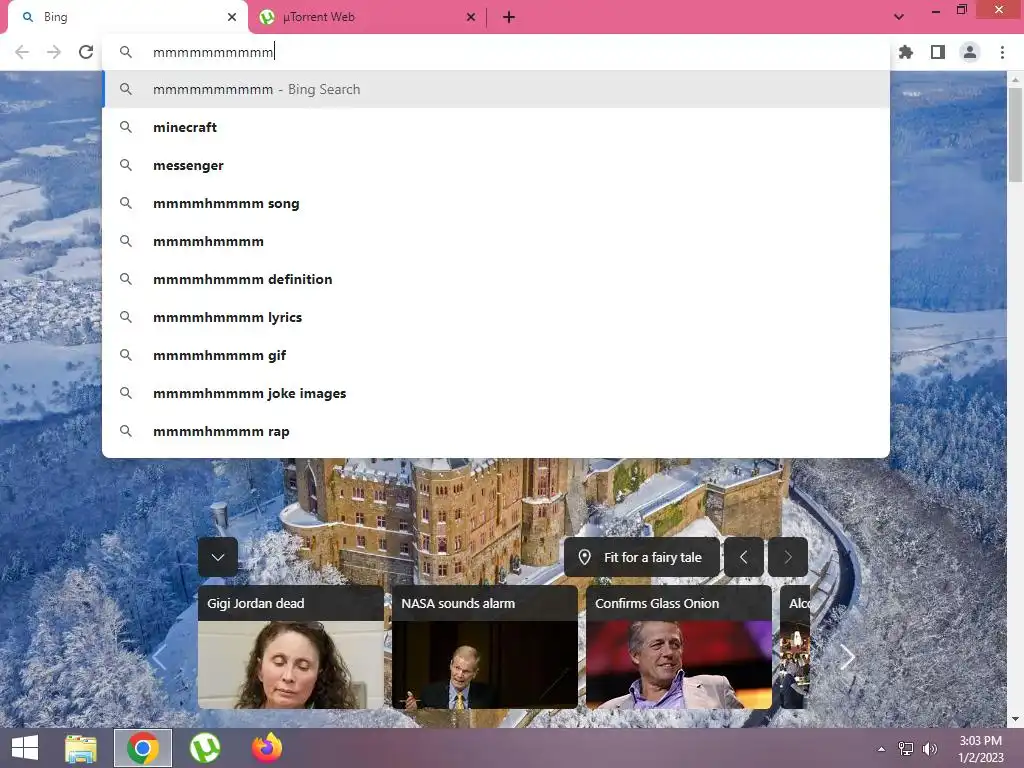1024x768 pixels.
Task: Open the 'NASA sounds alarm' news card
Action: click(x=485, y=647)
